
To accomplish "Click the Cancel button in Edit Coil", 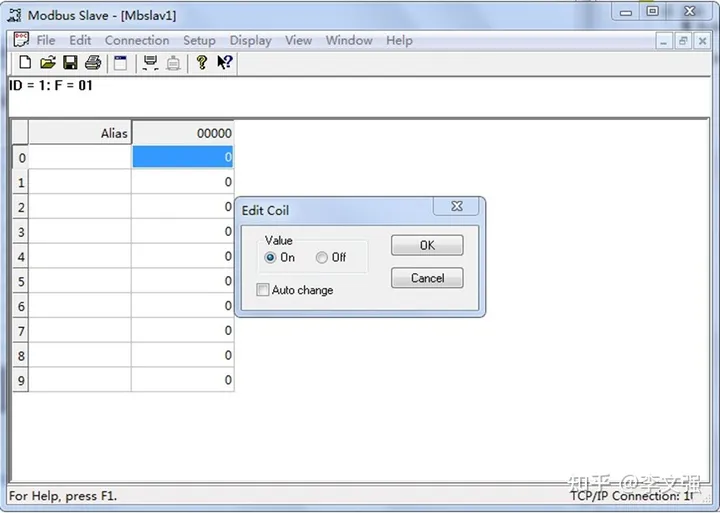I will pyautogui.click(x=427, y=278).
